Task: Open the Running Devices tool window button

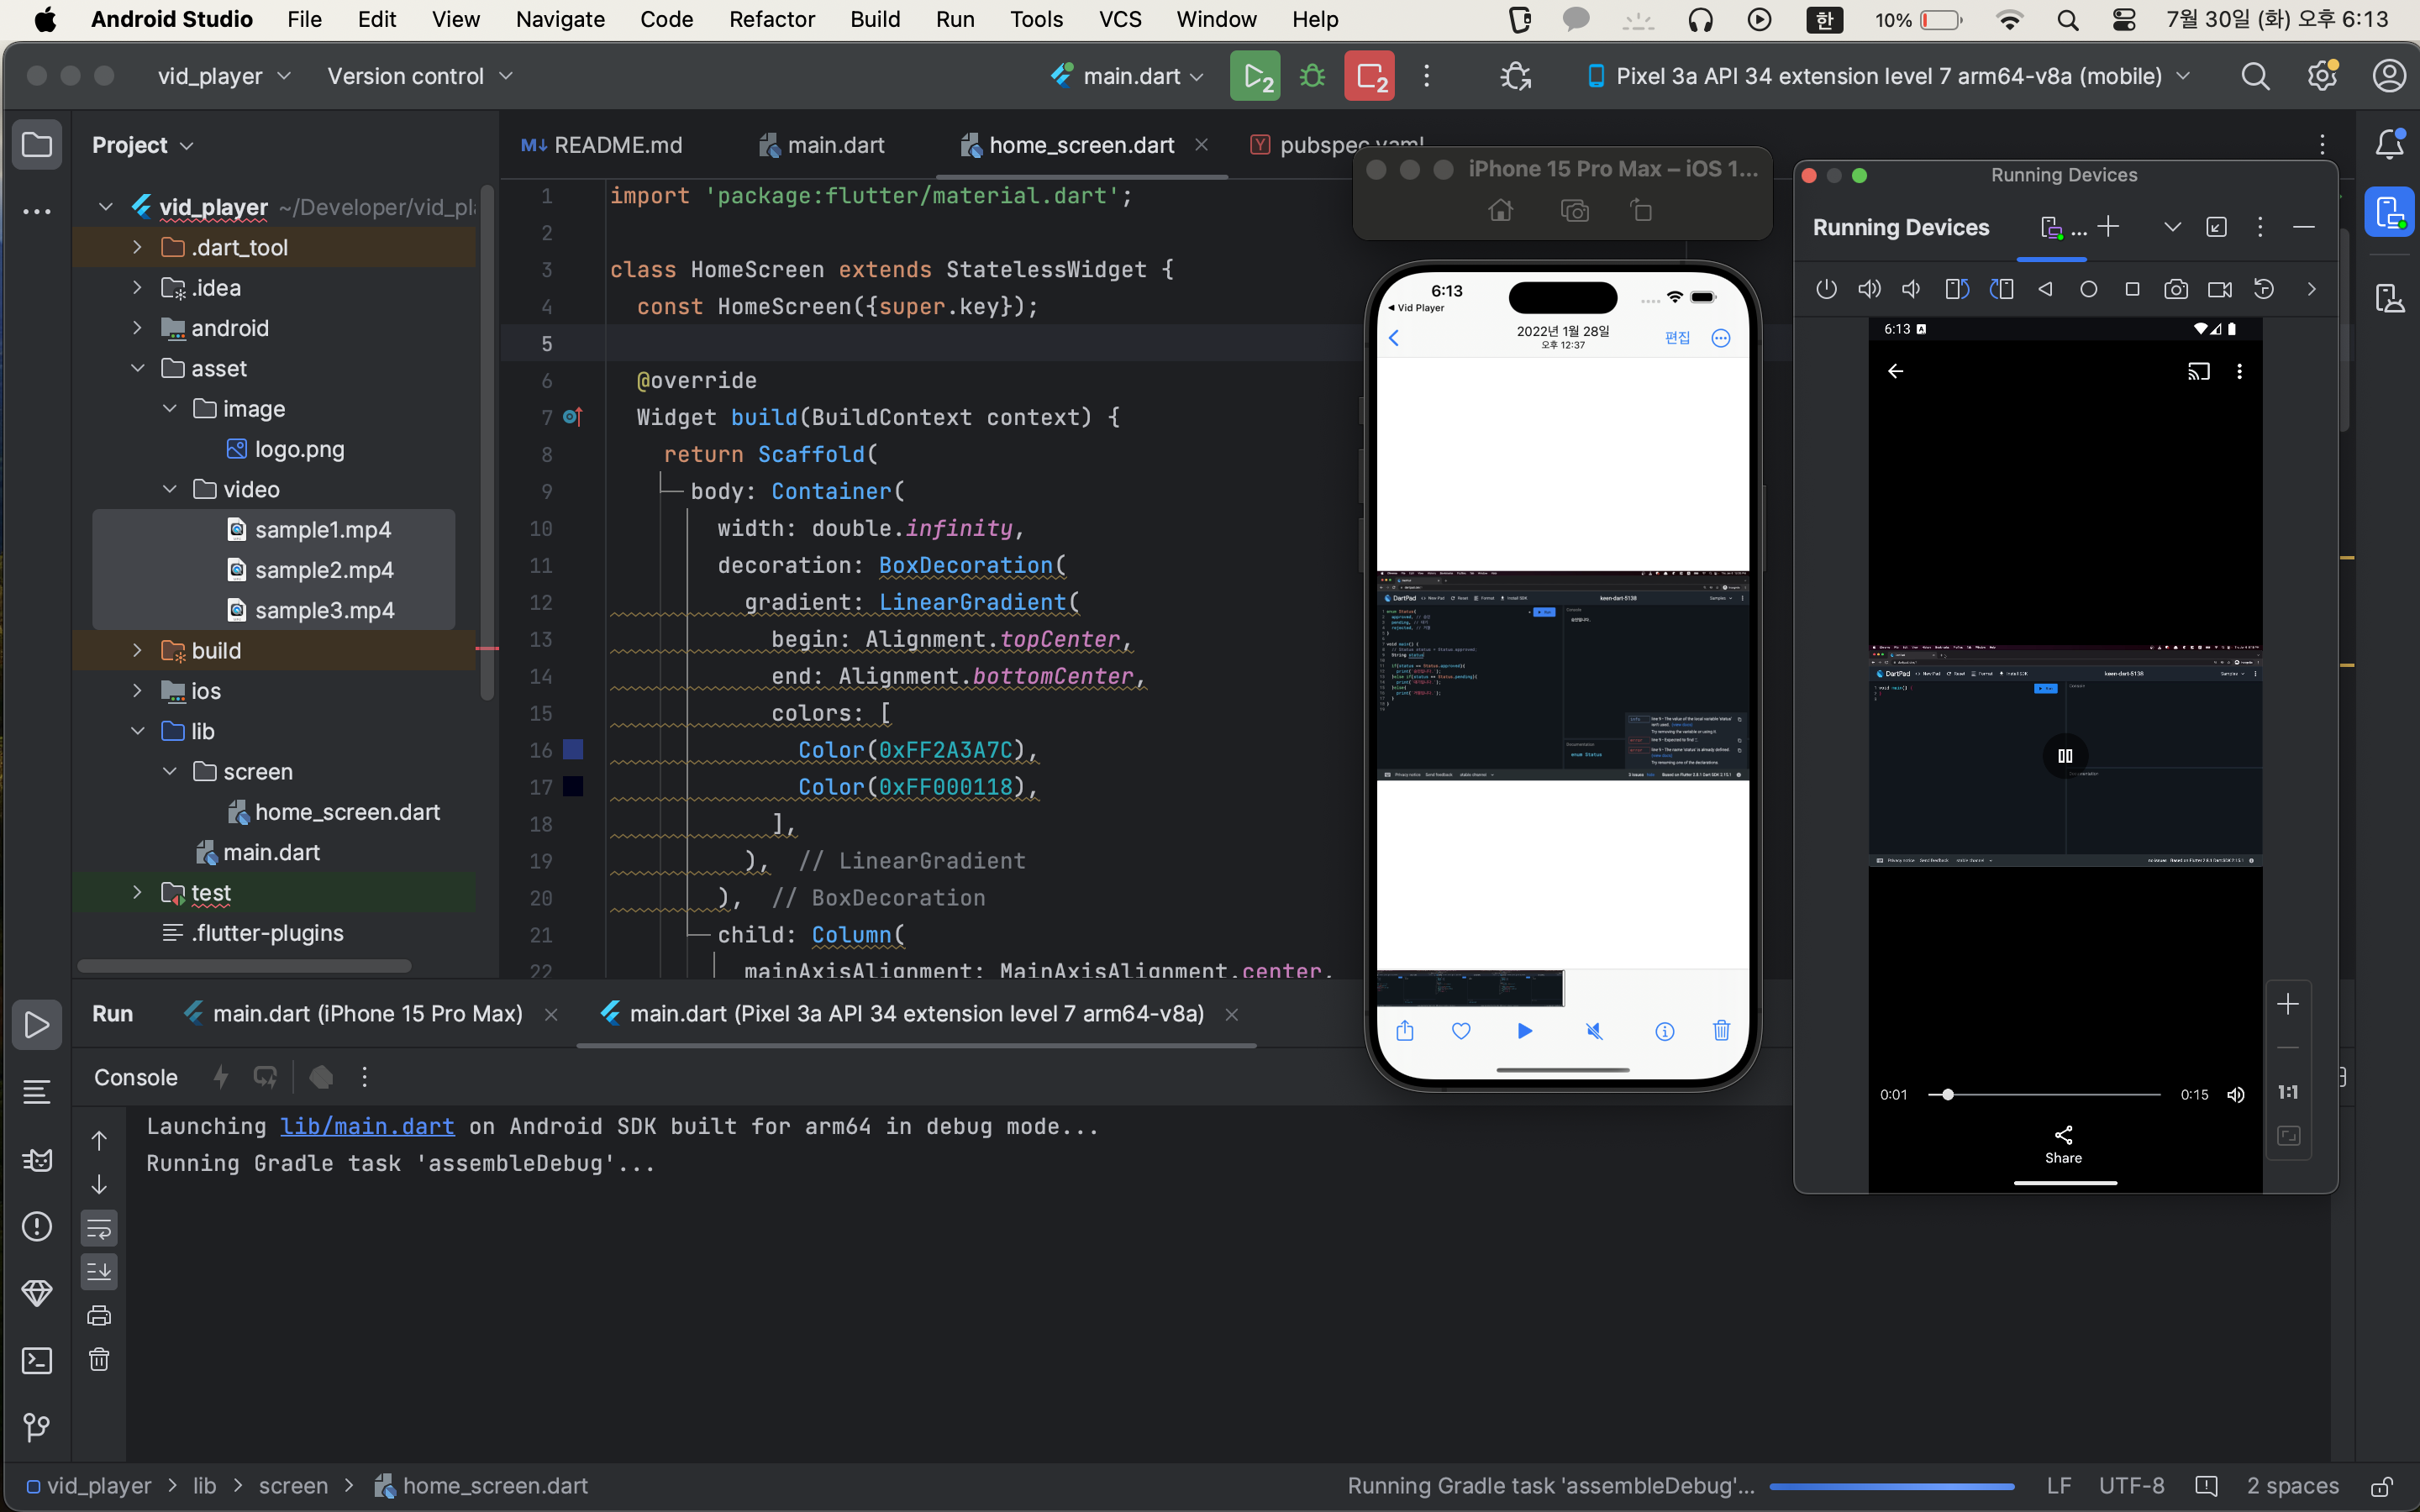Action: coord(2389,212)
